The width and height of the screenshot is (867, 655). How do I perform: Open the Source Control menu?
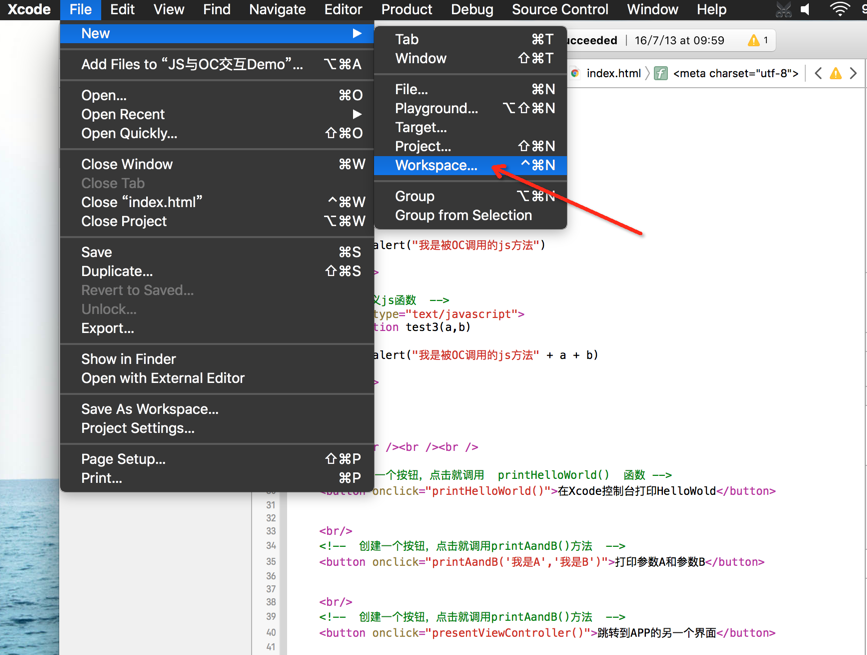point(560,9)
